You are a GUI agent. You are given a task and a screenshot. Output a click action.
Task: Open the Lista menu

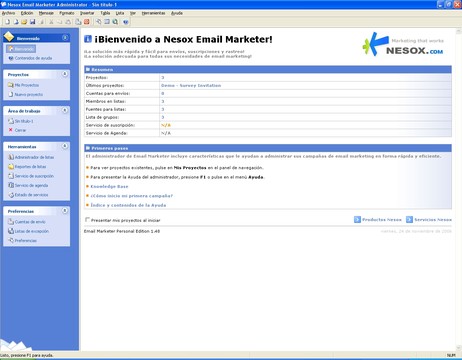[120, 13]
